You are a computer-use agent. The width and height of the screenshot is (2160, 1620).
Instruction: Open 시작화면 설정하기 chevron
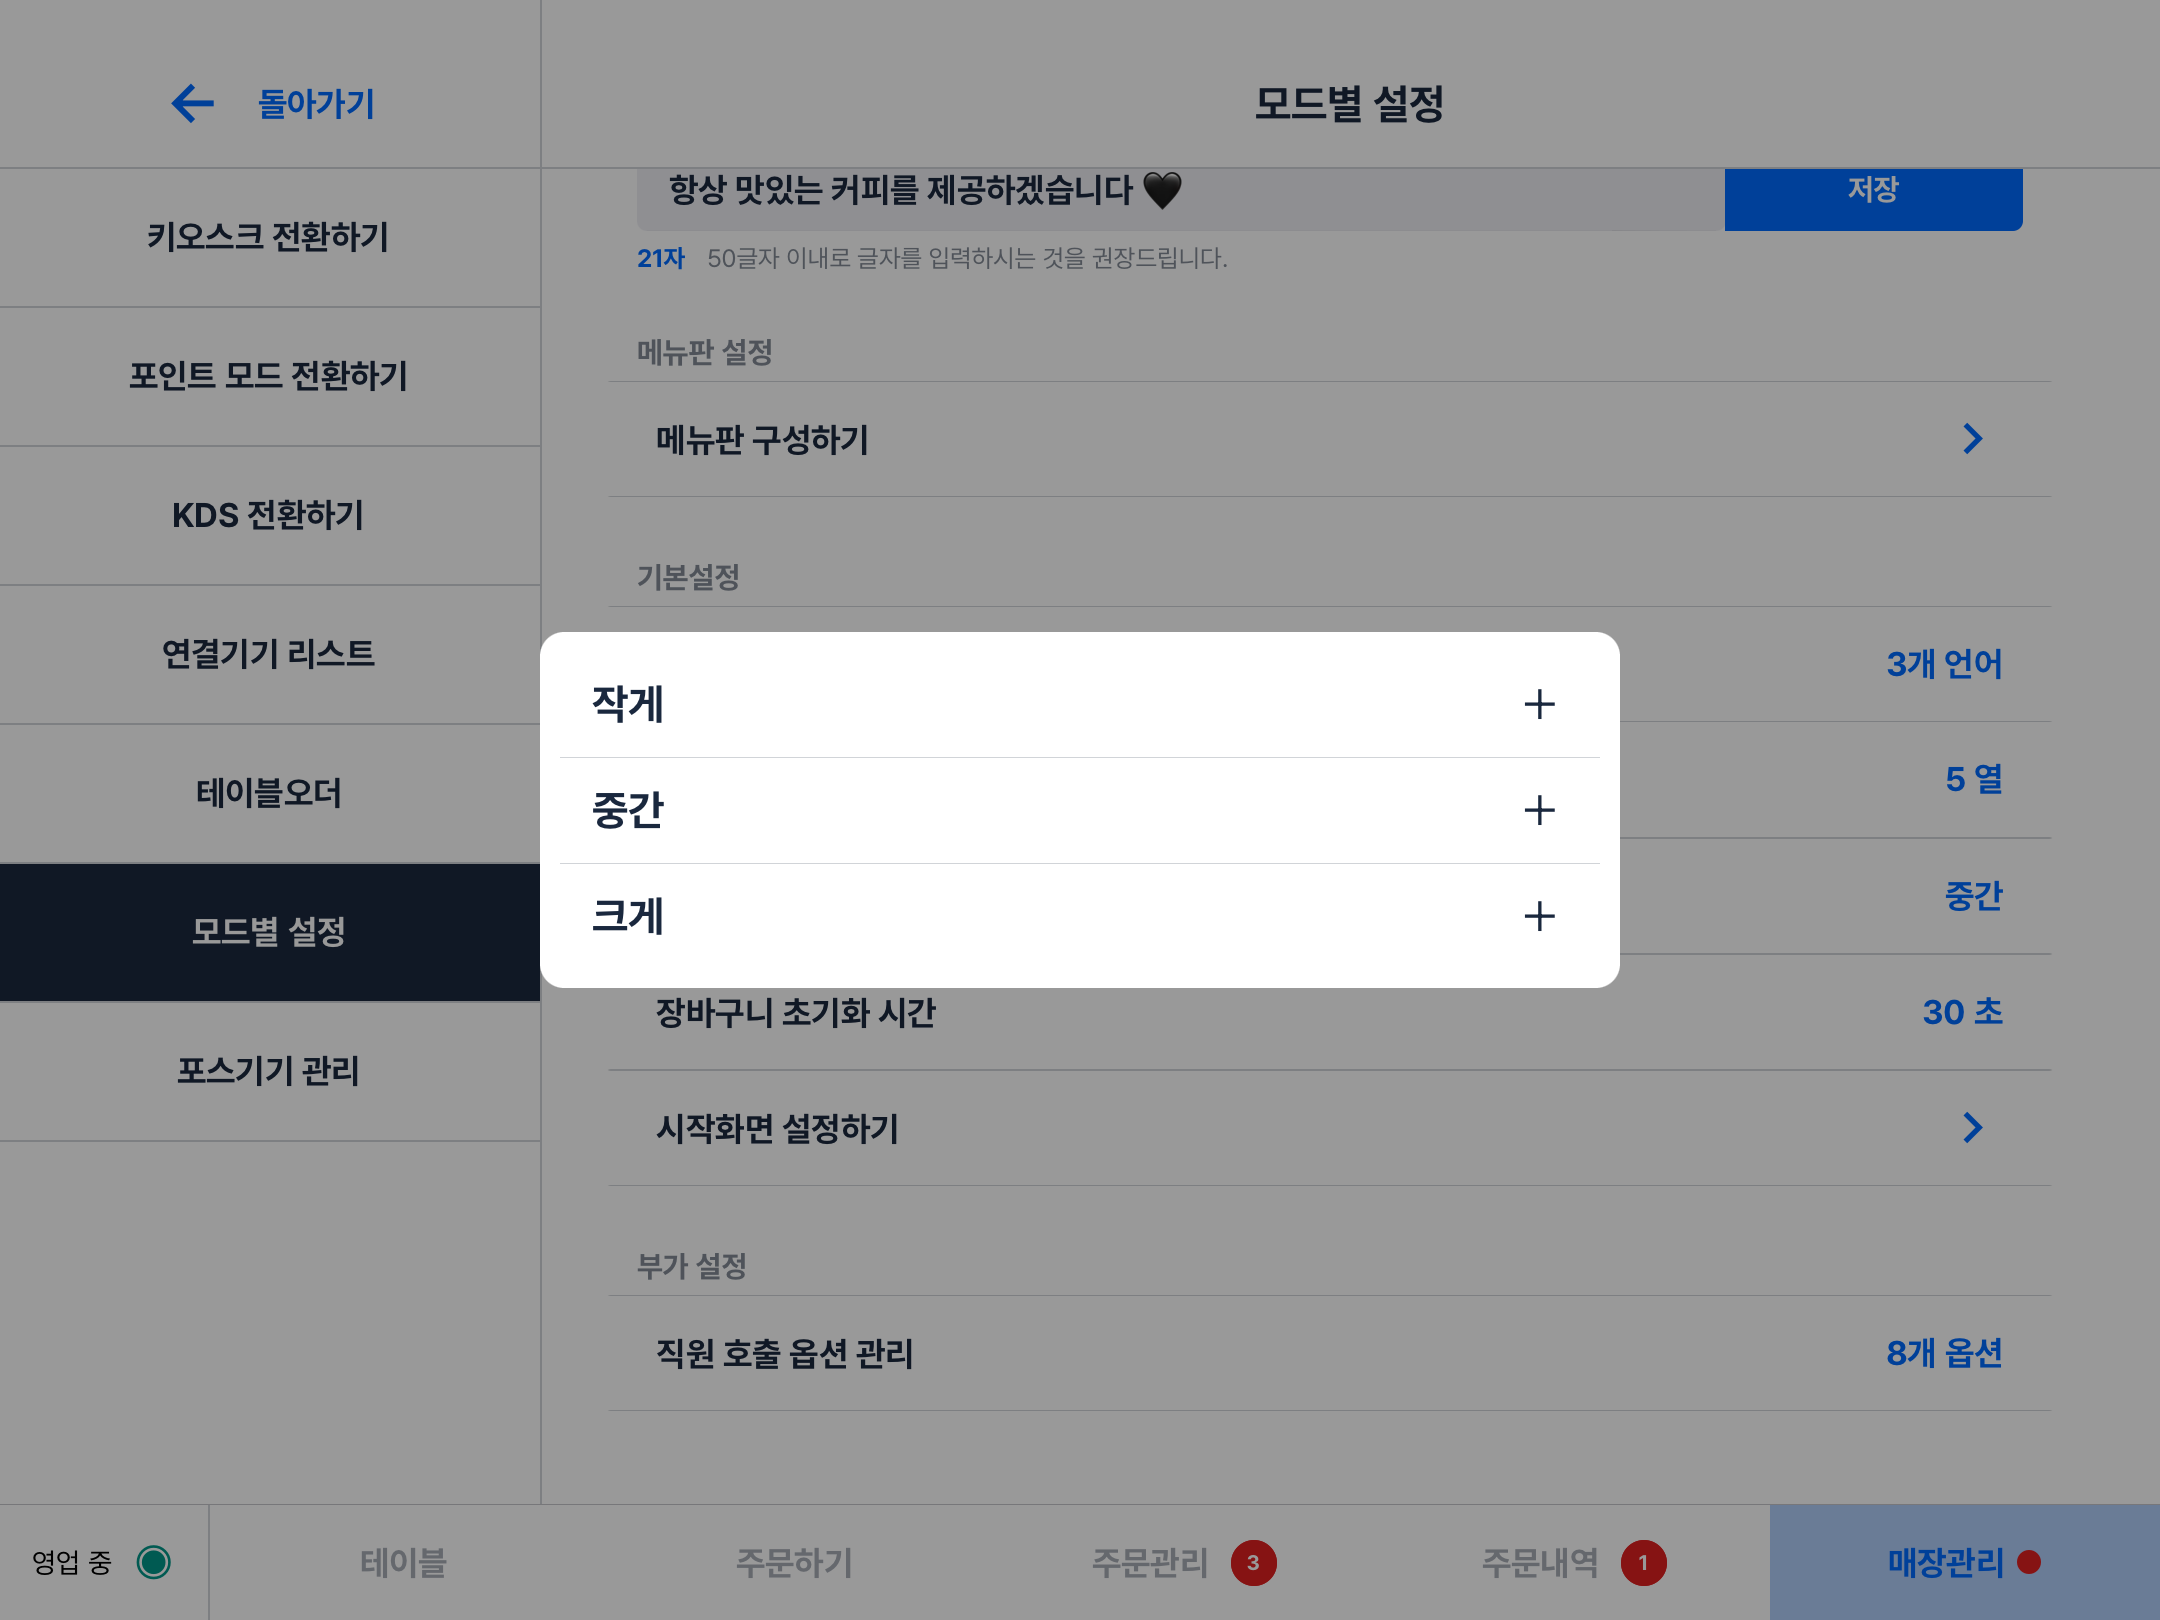pos(1972,1128)
